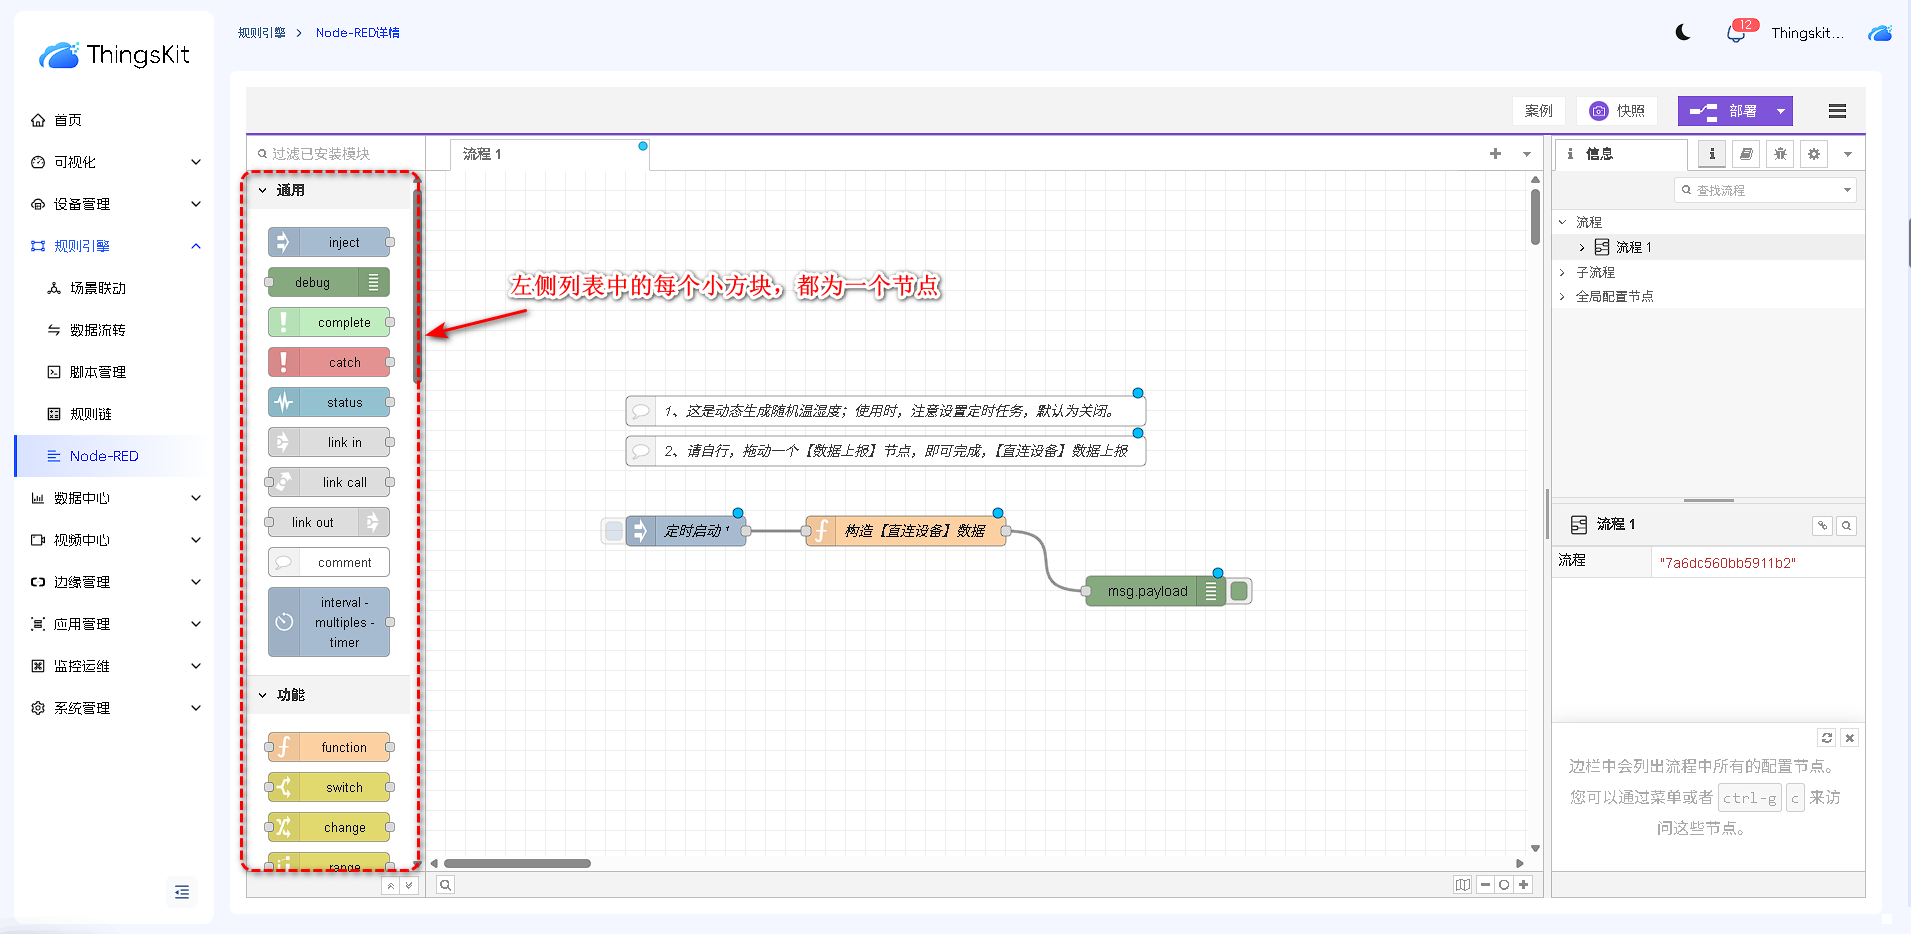Image resolution: width=1911 pixels, height=934 pixels.
Task: Zoom in on the flow canvas
Action: point(1523,885)
